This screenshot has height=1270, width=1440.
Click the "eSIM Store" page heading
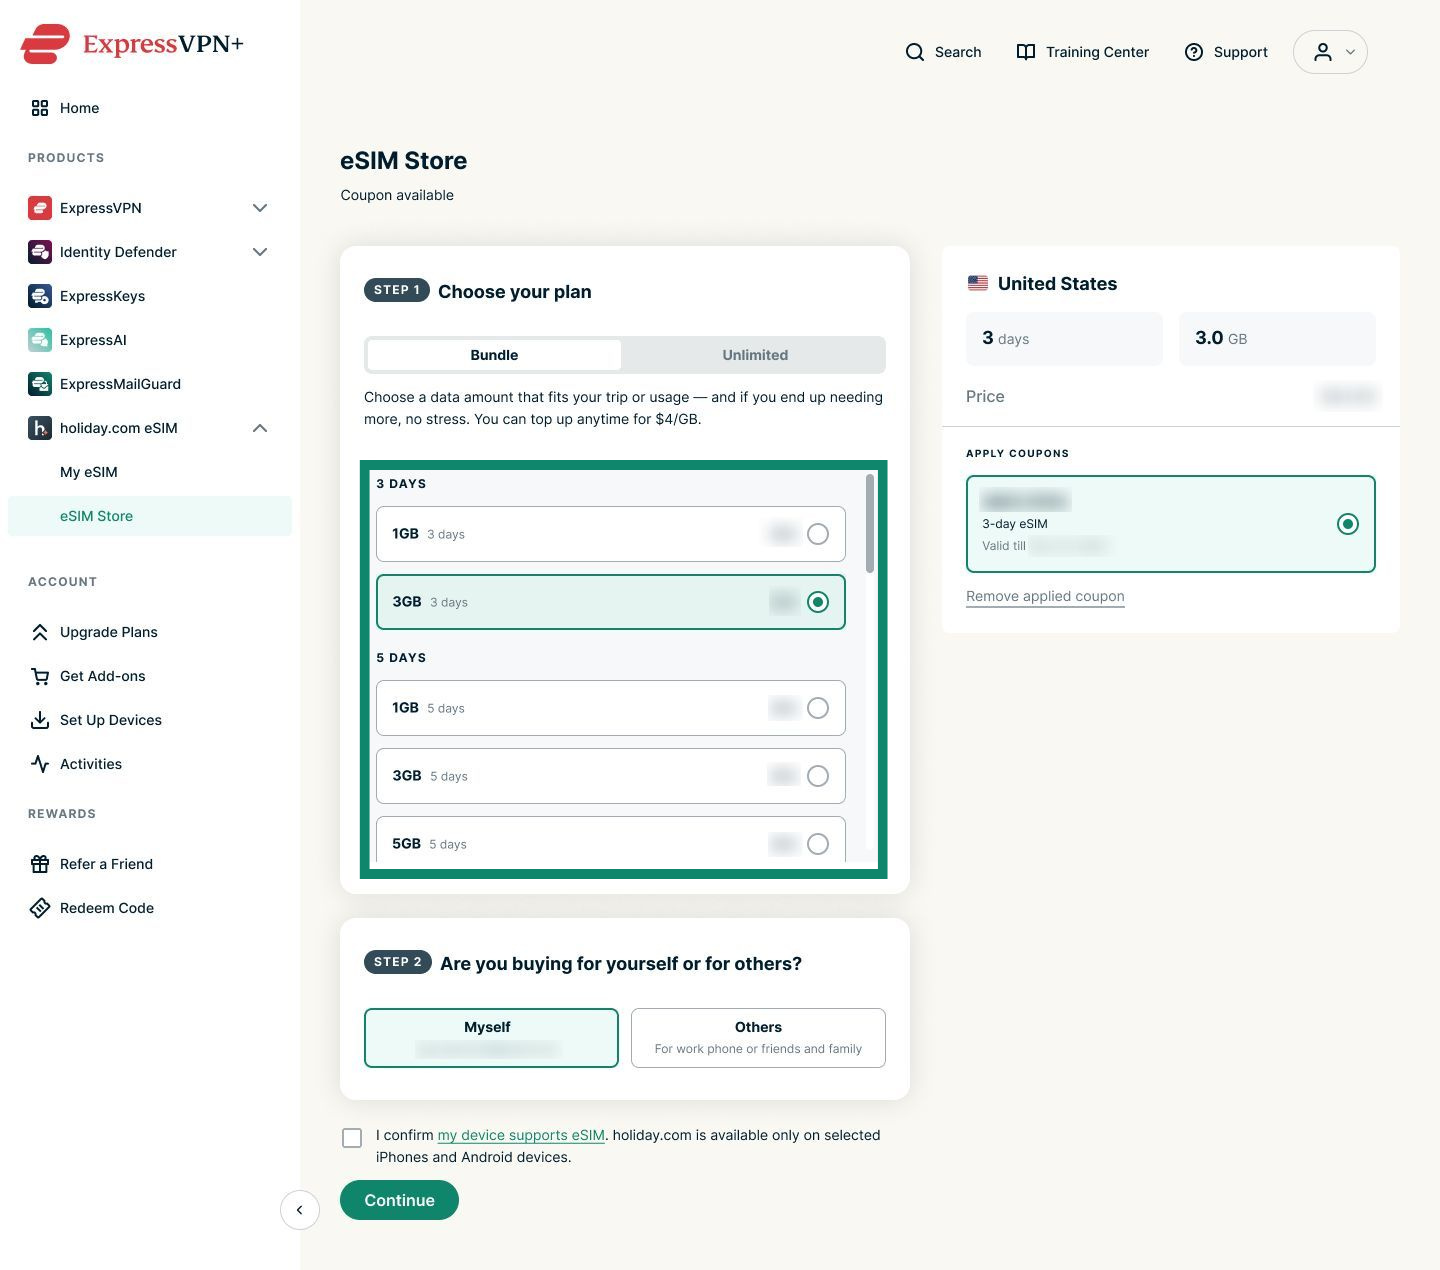(x=404, y=161)
